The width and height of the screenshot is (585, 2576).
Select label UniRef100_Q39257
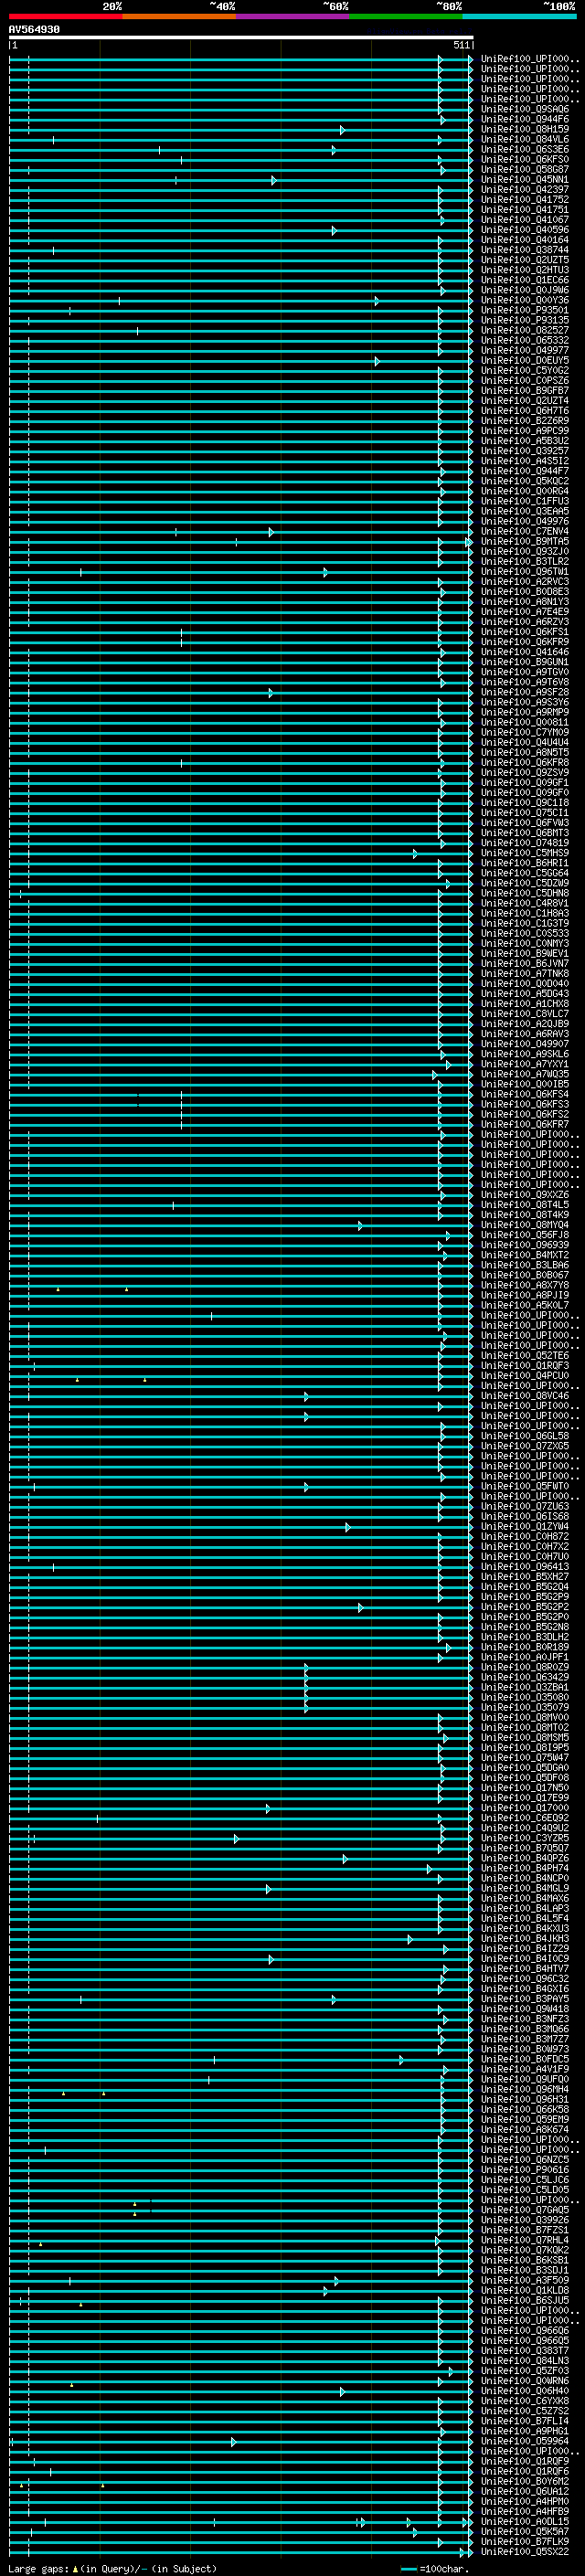pyautogui.click(x=525, y=451)
